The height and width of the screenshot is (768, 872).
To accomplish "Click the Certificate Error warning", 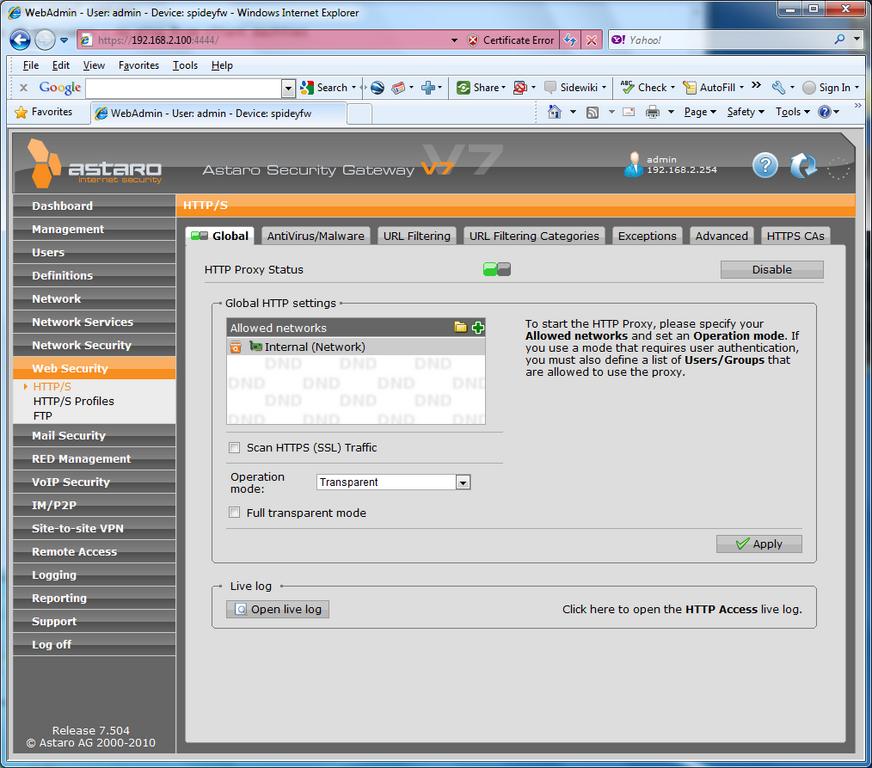I will (511, 40).
